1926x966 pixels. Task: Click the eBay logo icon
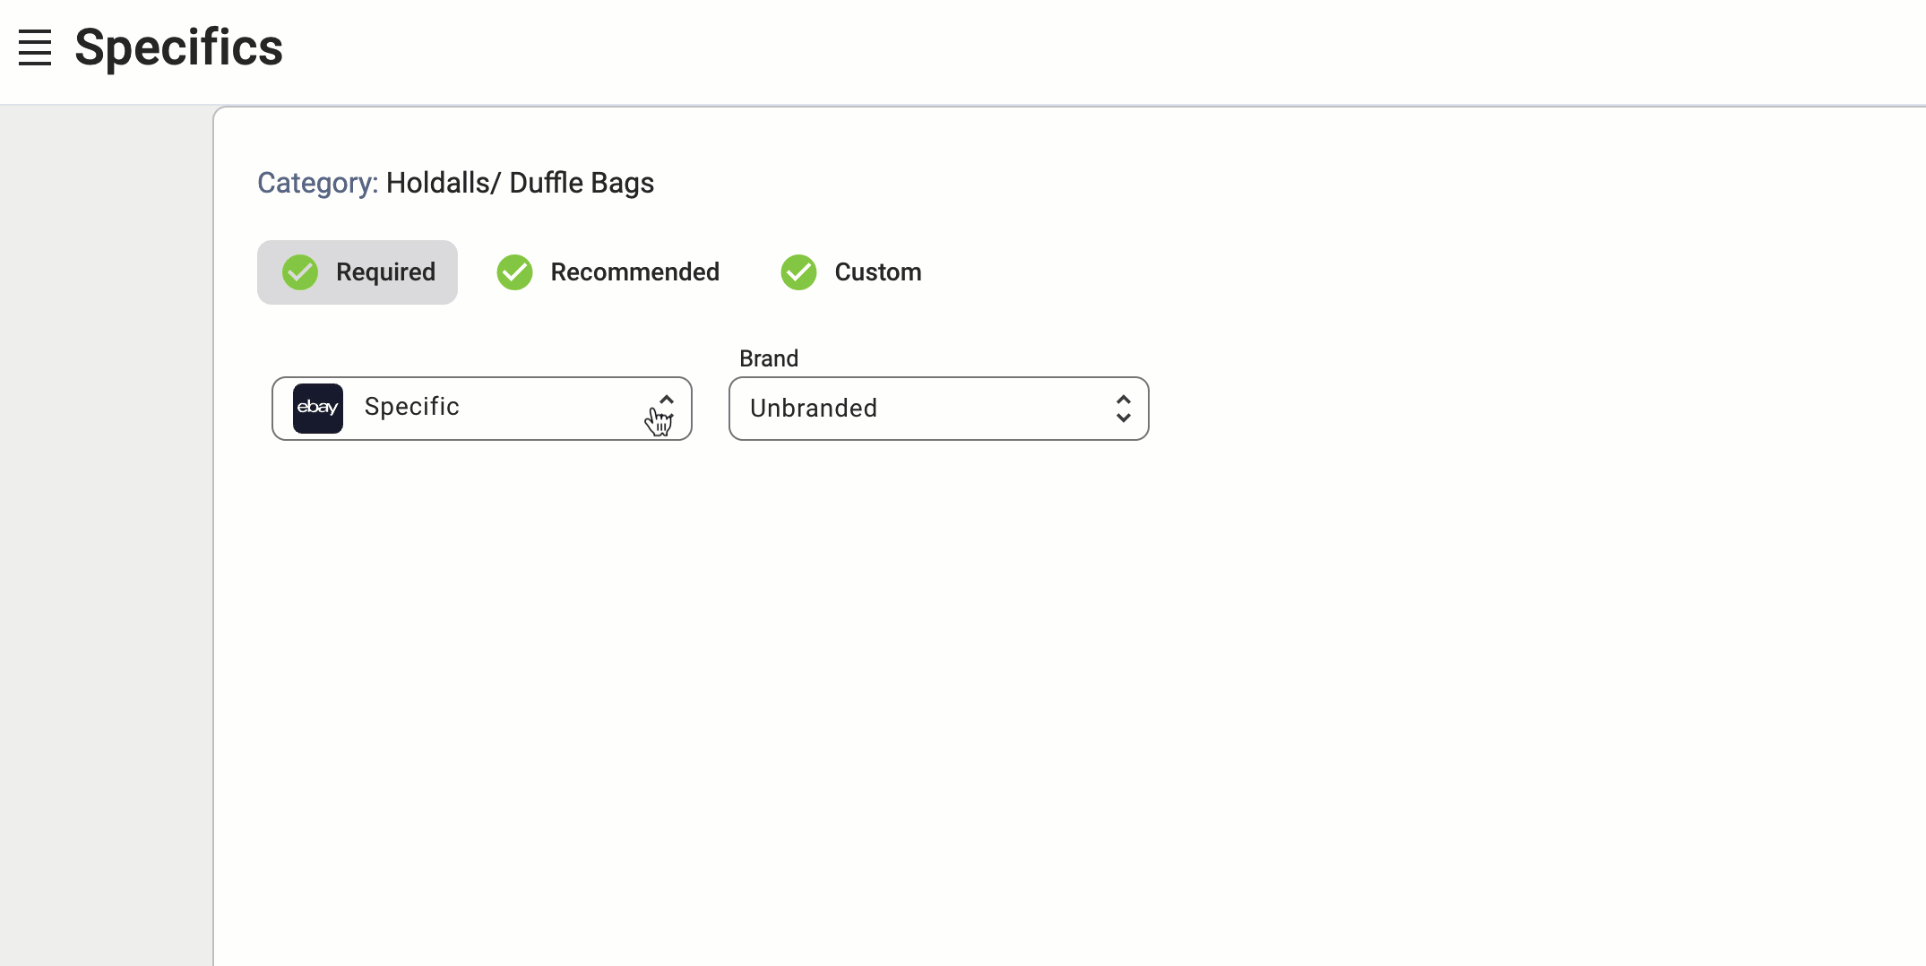318,408
